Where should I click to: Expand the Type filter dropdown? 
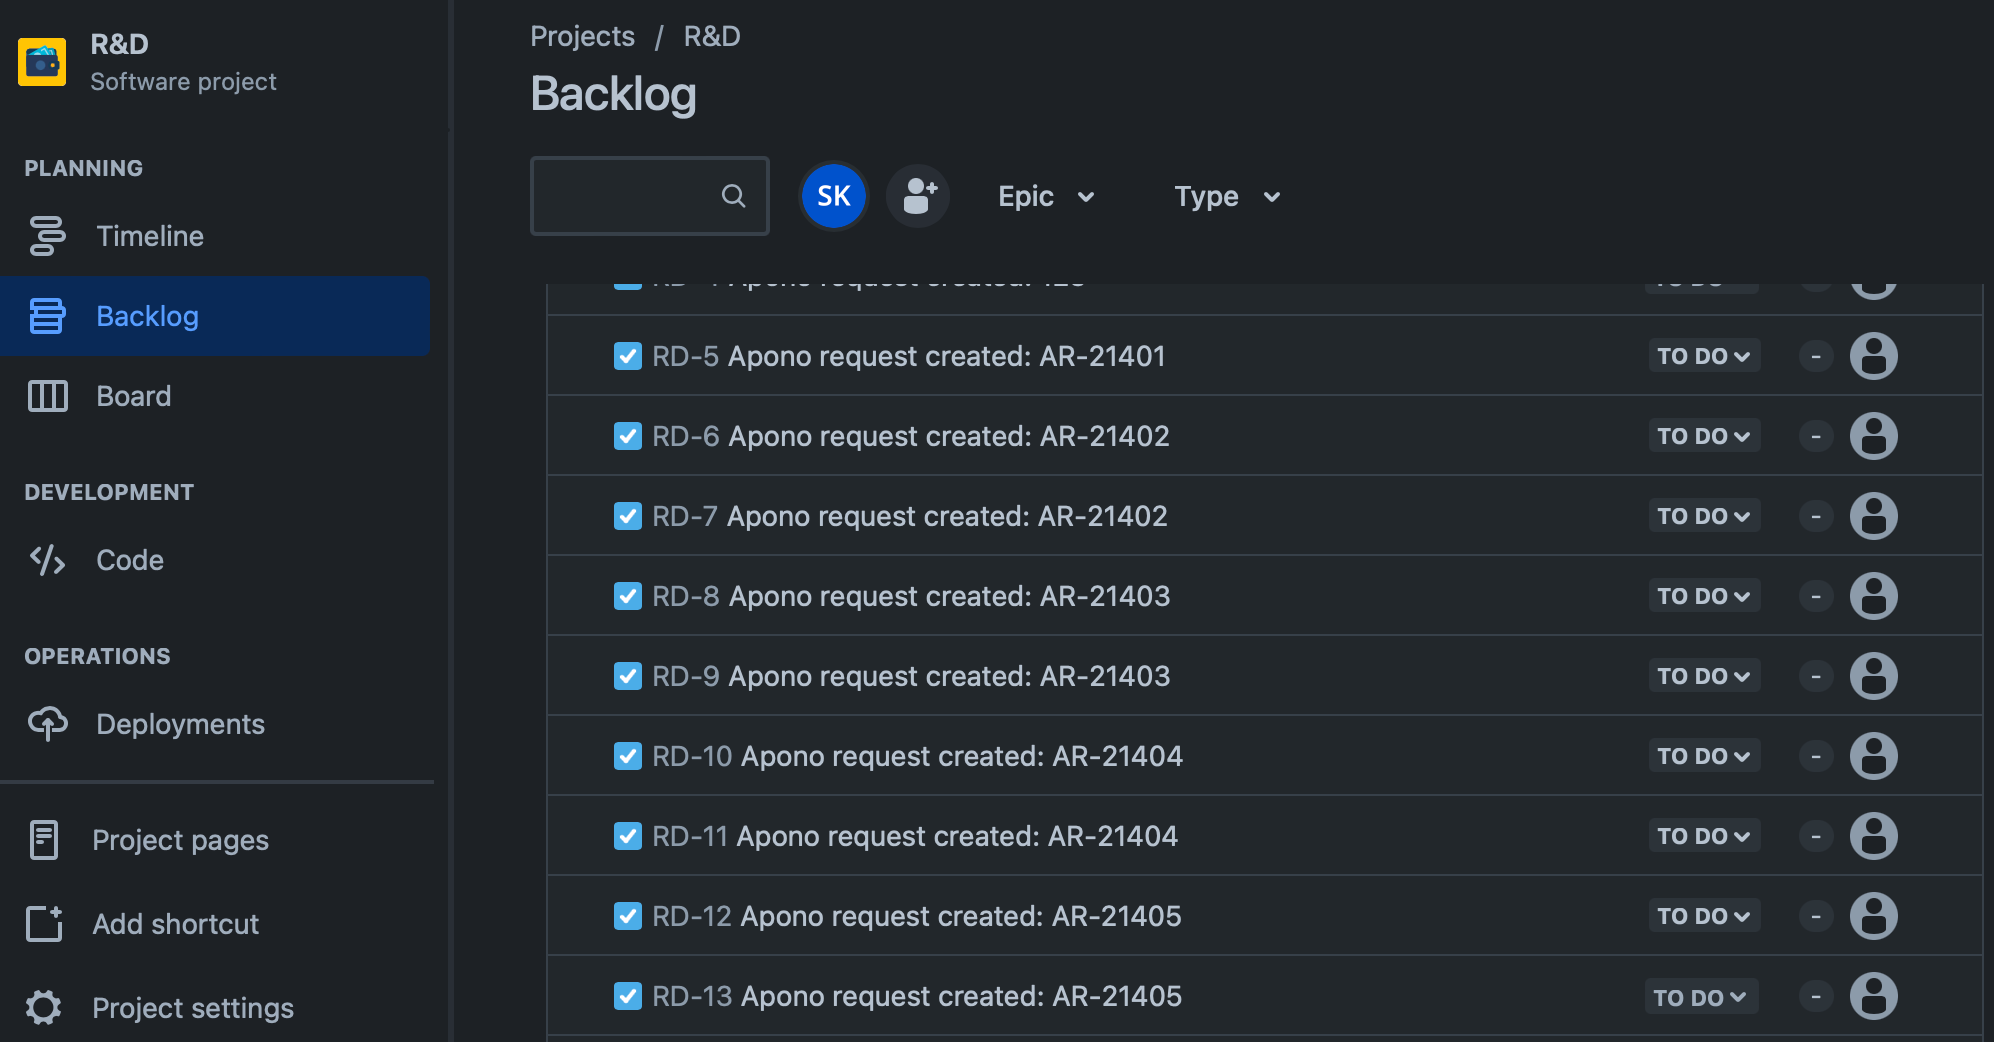click(1226, 196)
